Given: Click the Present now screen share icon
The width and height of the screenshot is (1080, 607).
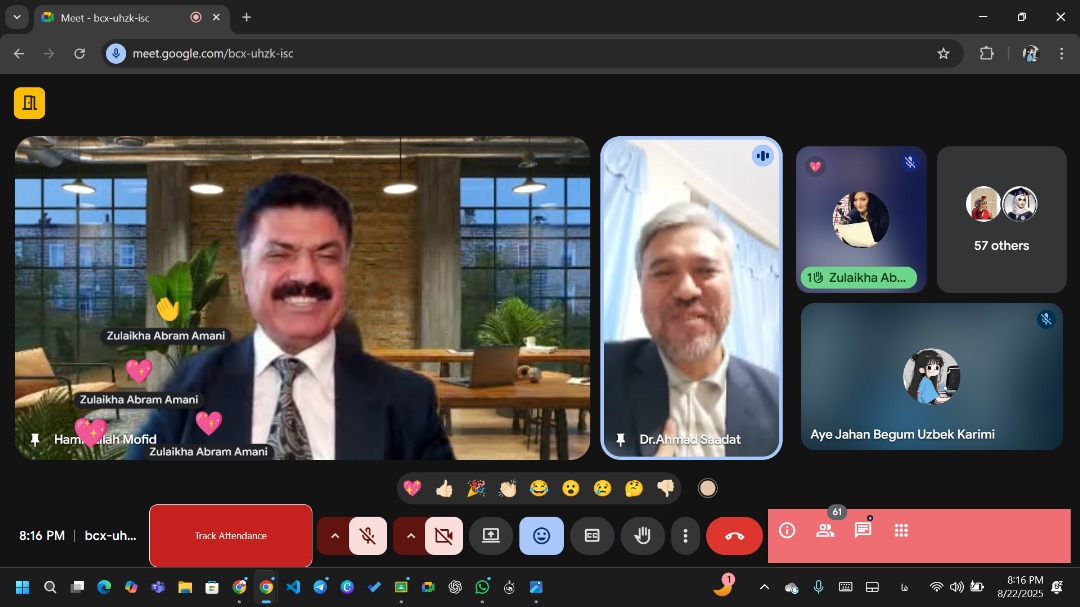Looking at the screenshot, I should coord(491,536).
